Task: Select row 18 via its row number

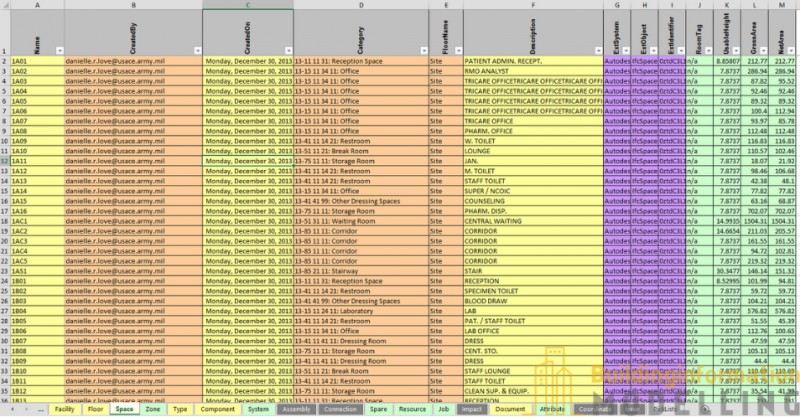Action: coord(5,221)
